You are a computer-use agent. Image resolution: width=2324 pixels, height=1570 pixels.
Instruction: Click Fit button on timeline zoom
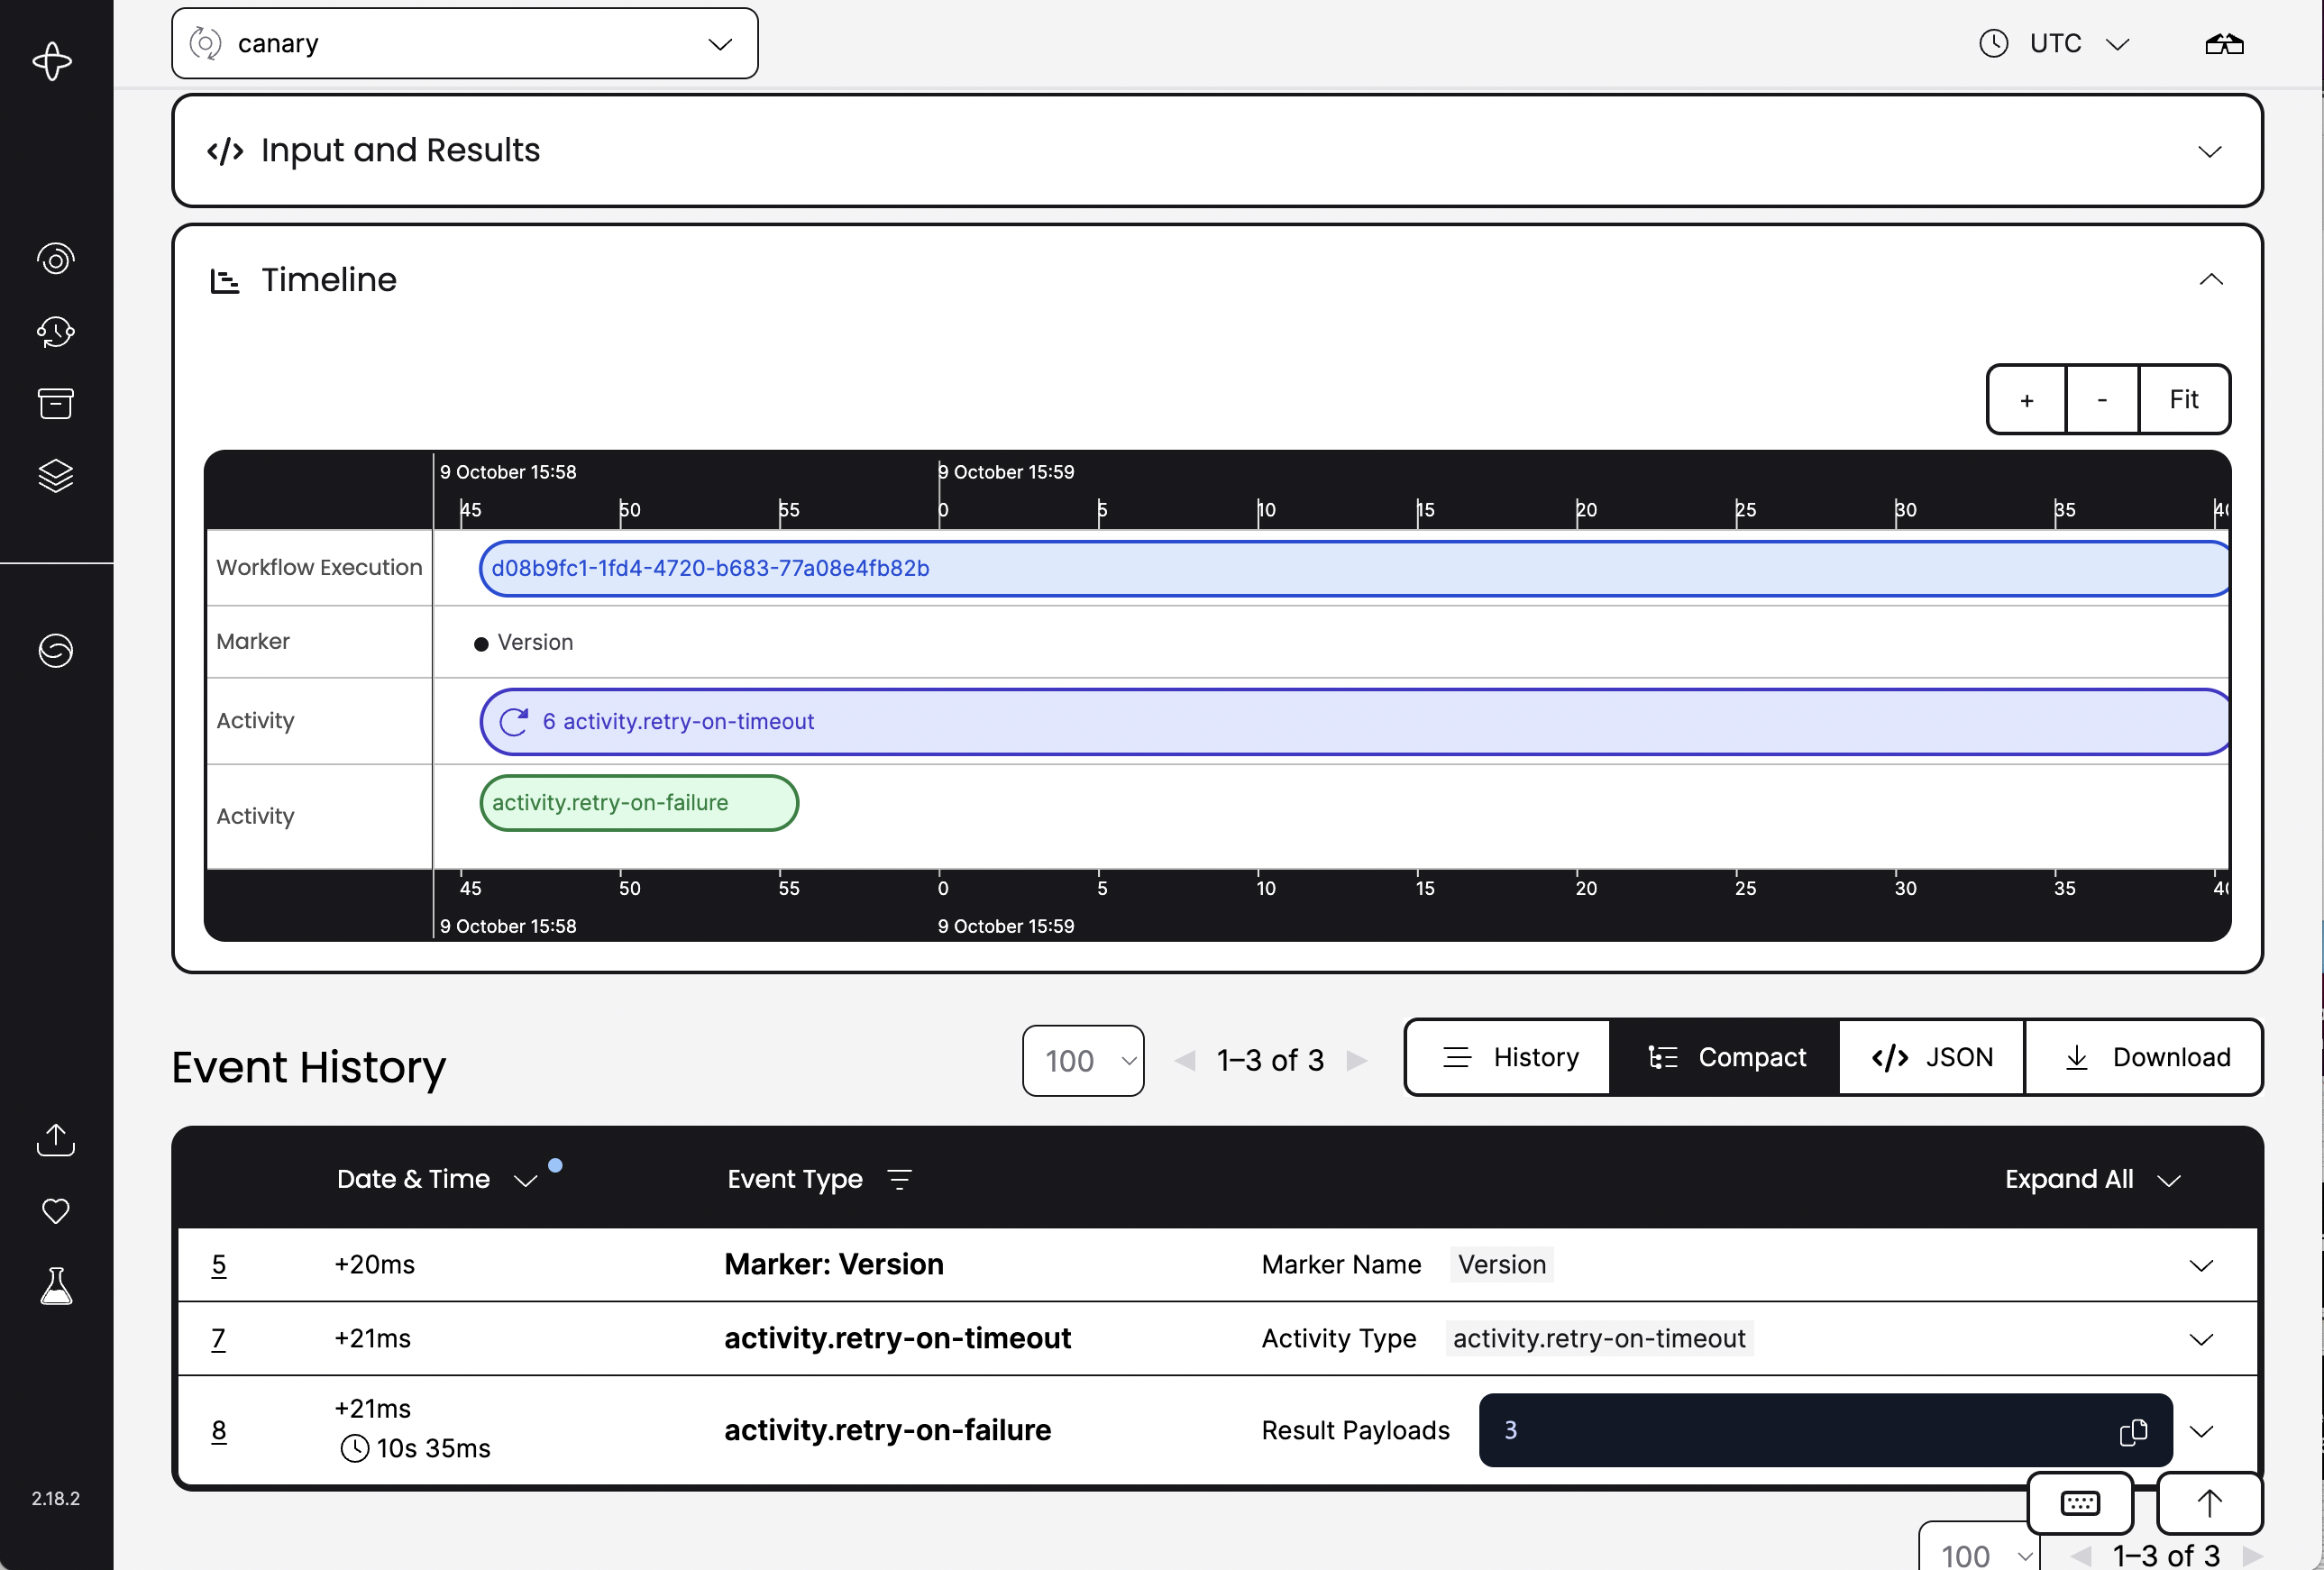(x=2184, y=400)
